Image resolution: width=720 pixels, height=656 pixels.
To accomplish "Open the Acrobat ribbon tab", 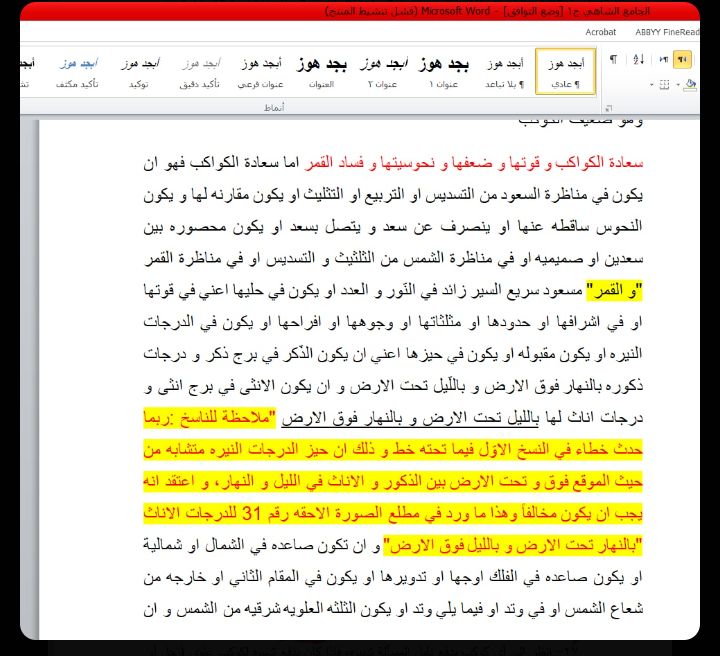I will [x=600, y=32].
